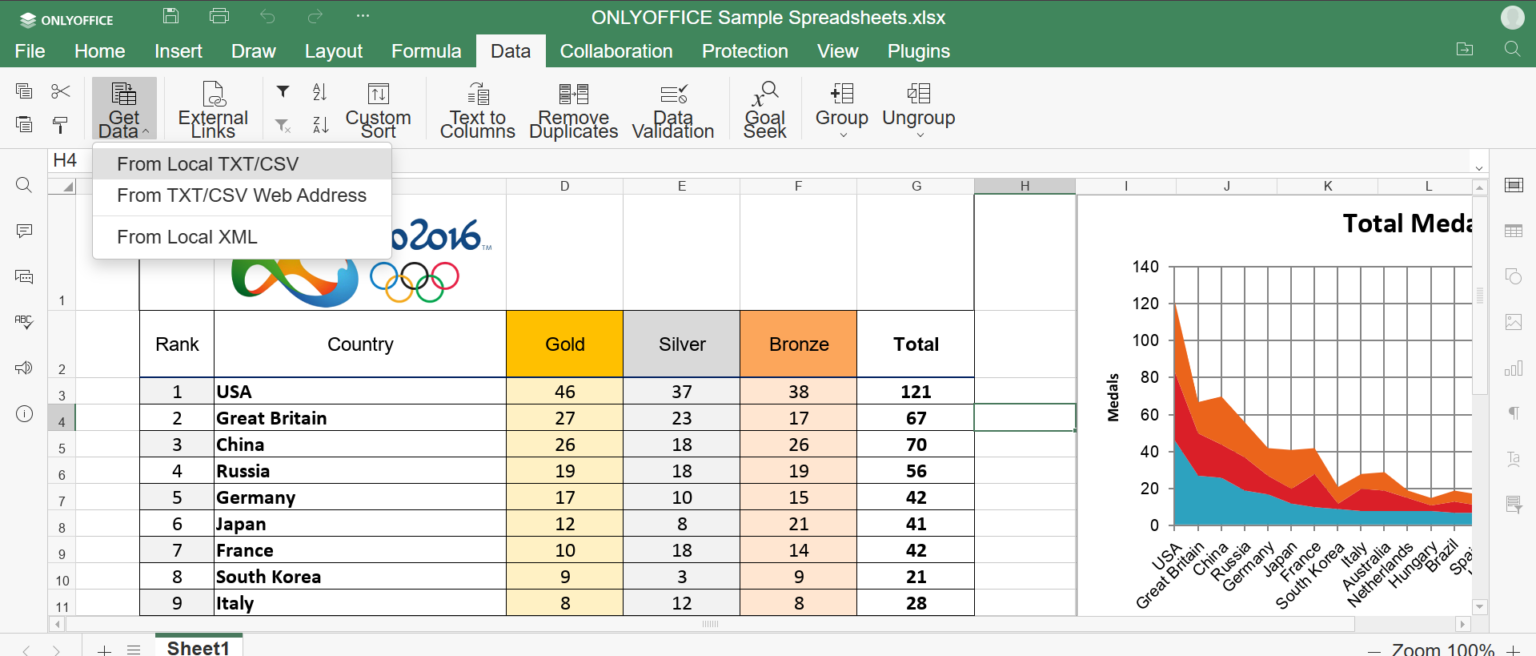
Task: Open the Chat panel
Action: [23, 276]
